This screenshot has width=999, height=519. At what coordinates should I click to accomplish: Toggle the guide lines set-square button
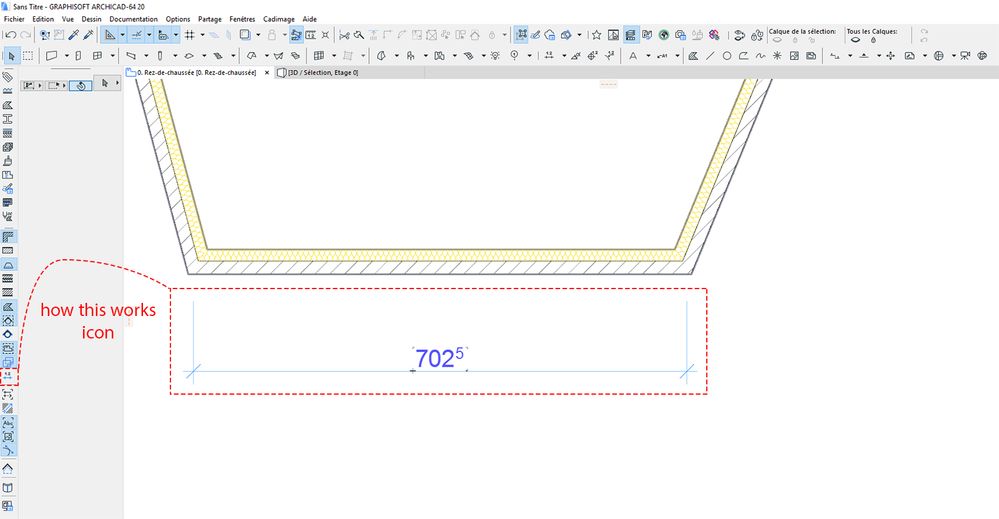point(110,35)
